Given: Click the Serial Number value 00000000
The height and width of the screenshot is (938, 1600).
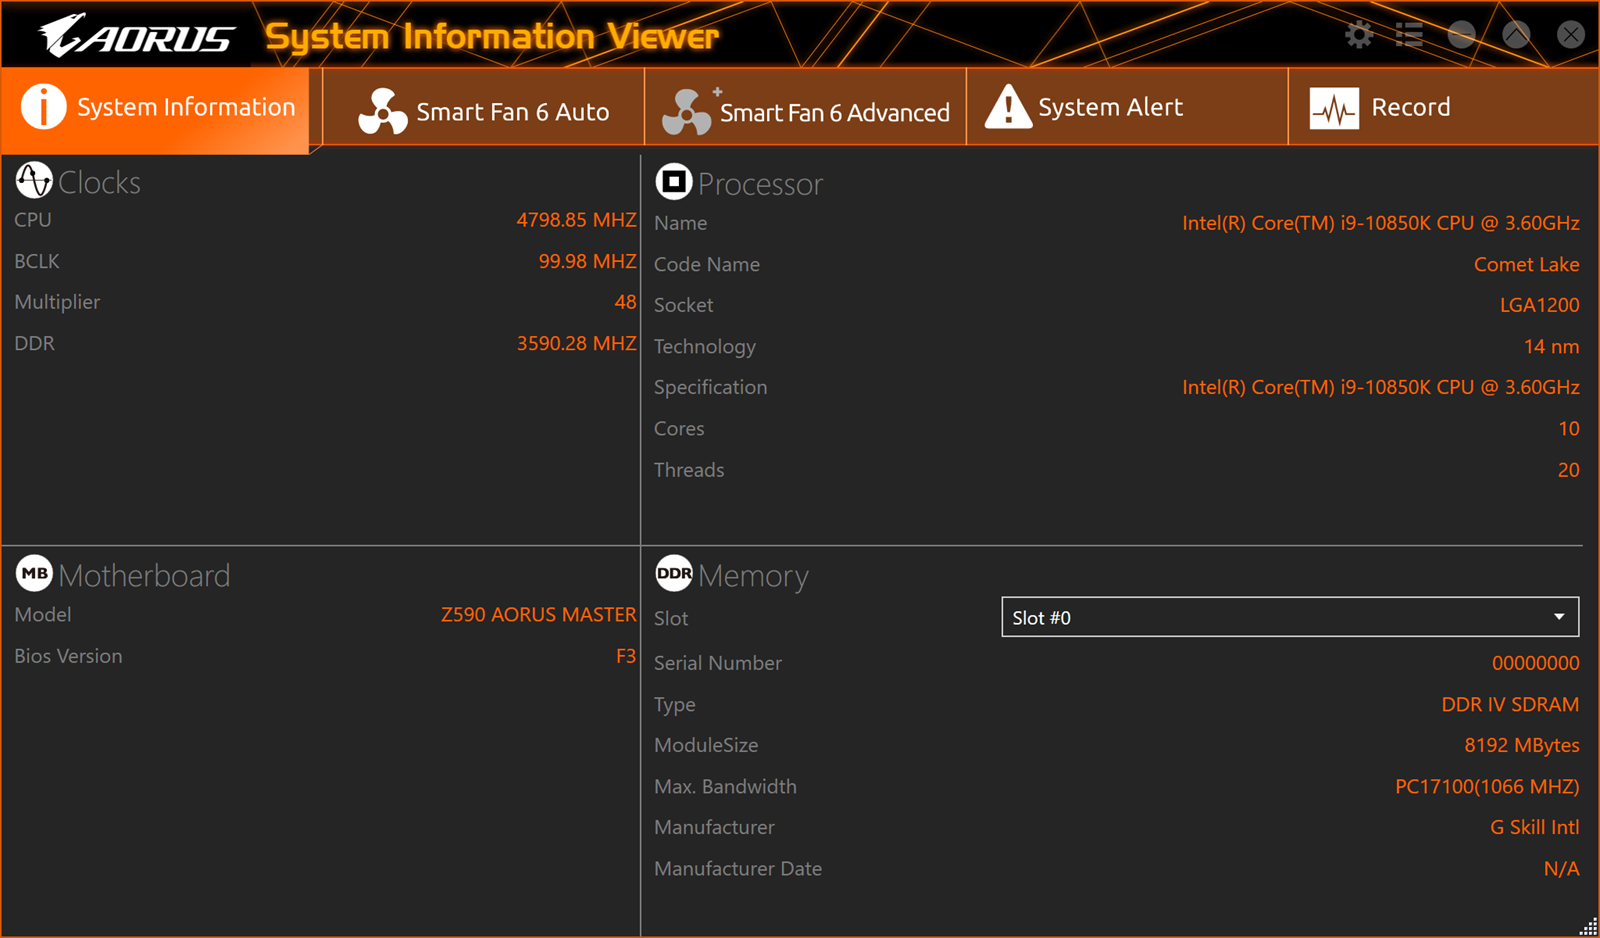Looking at the screenshot, I should (1535, 663).
